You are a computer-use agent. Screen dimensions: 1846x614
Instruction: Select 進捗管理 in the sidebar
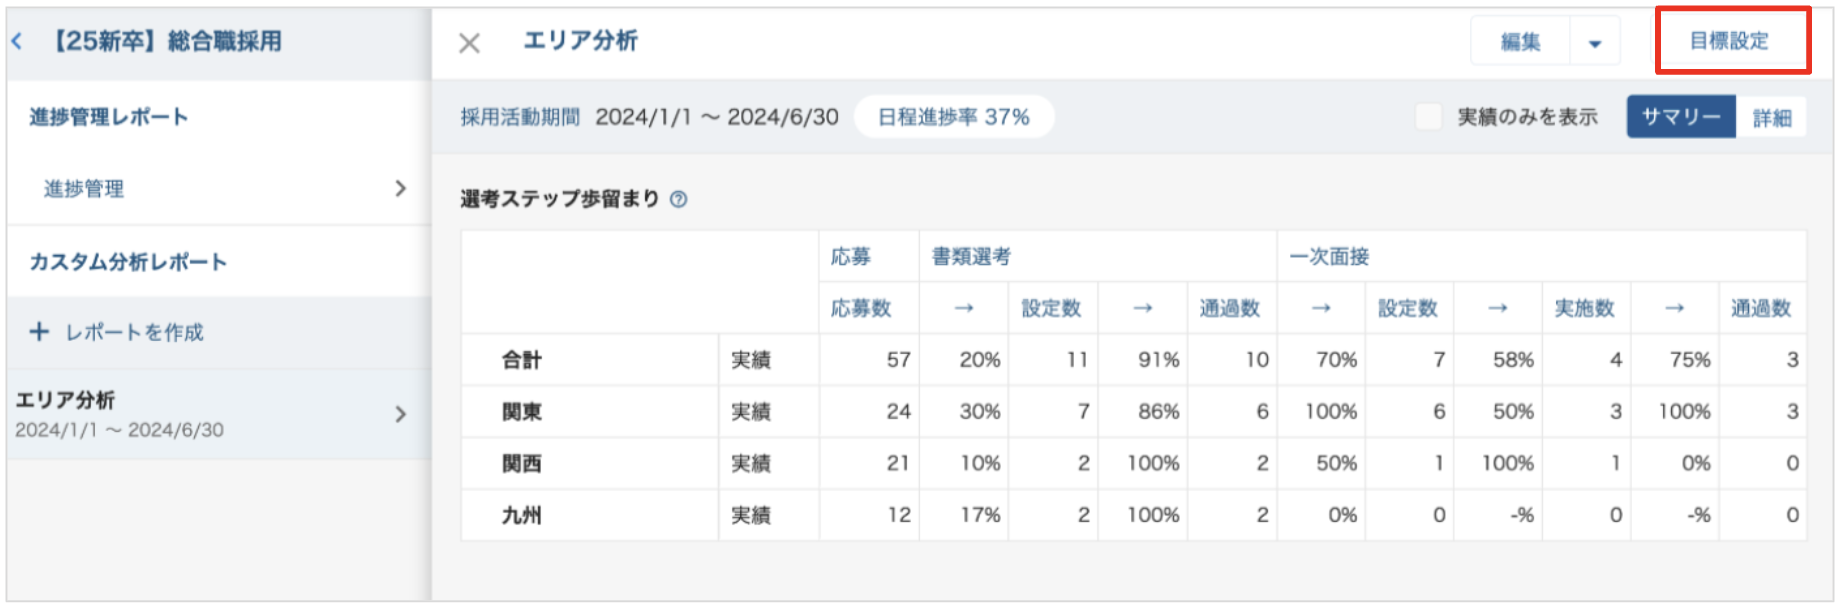[x=84, y=189]
